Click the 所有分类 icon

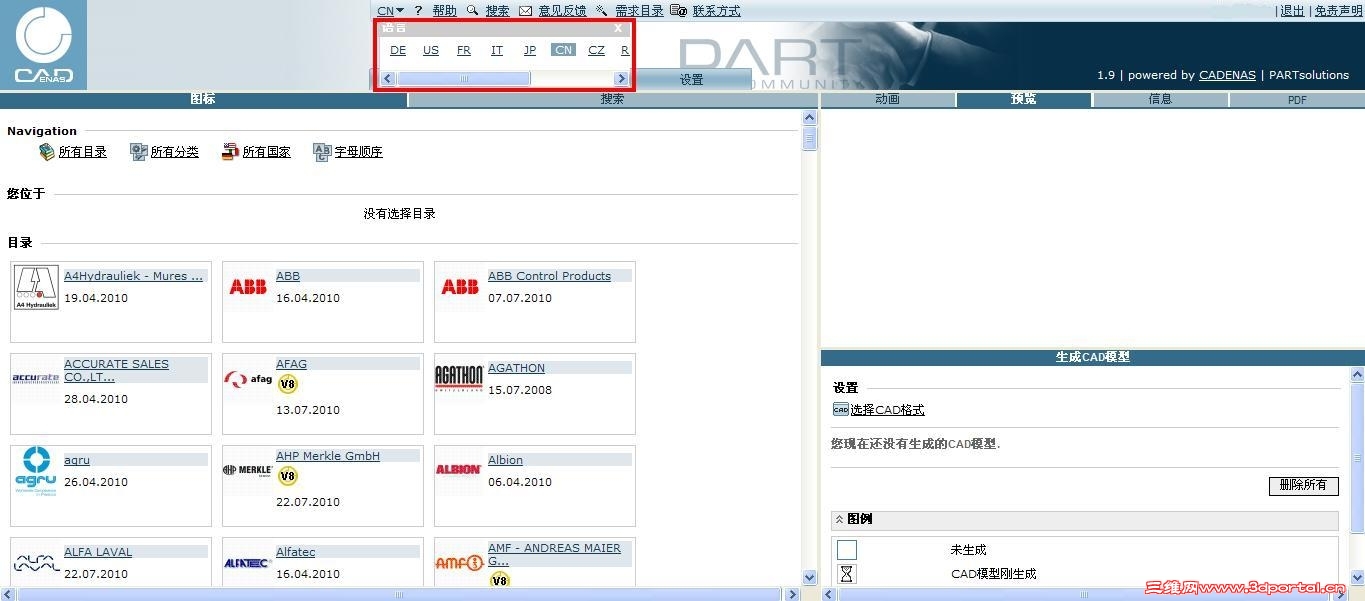tap(139, 152)
